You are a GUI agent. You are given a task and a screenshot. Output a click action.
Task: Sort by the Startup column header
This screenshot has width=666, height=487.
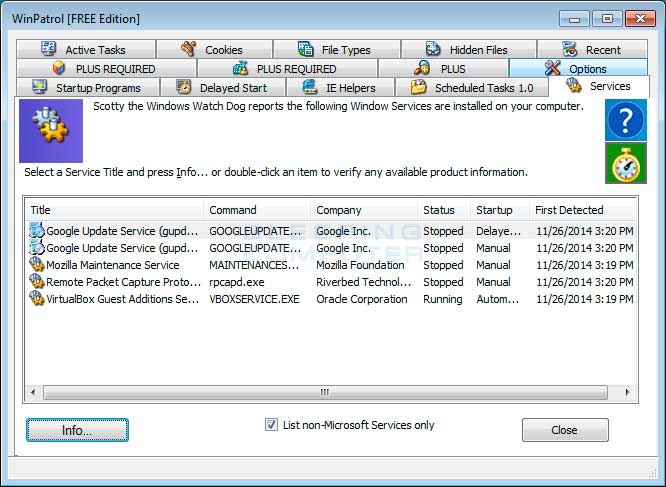500,210
